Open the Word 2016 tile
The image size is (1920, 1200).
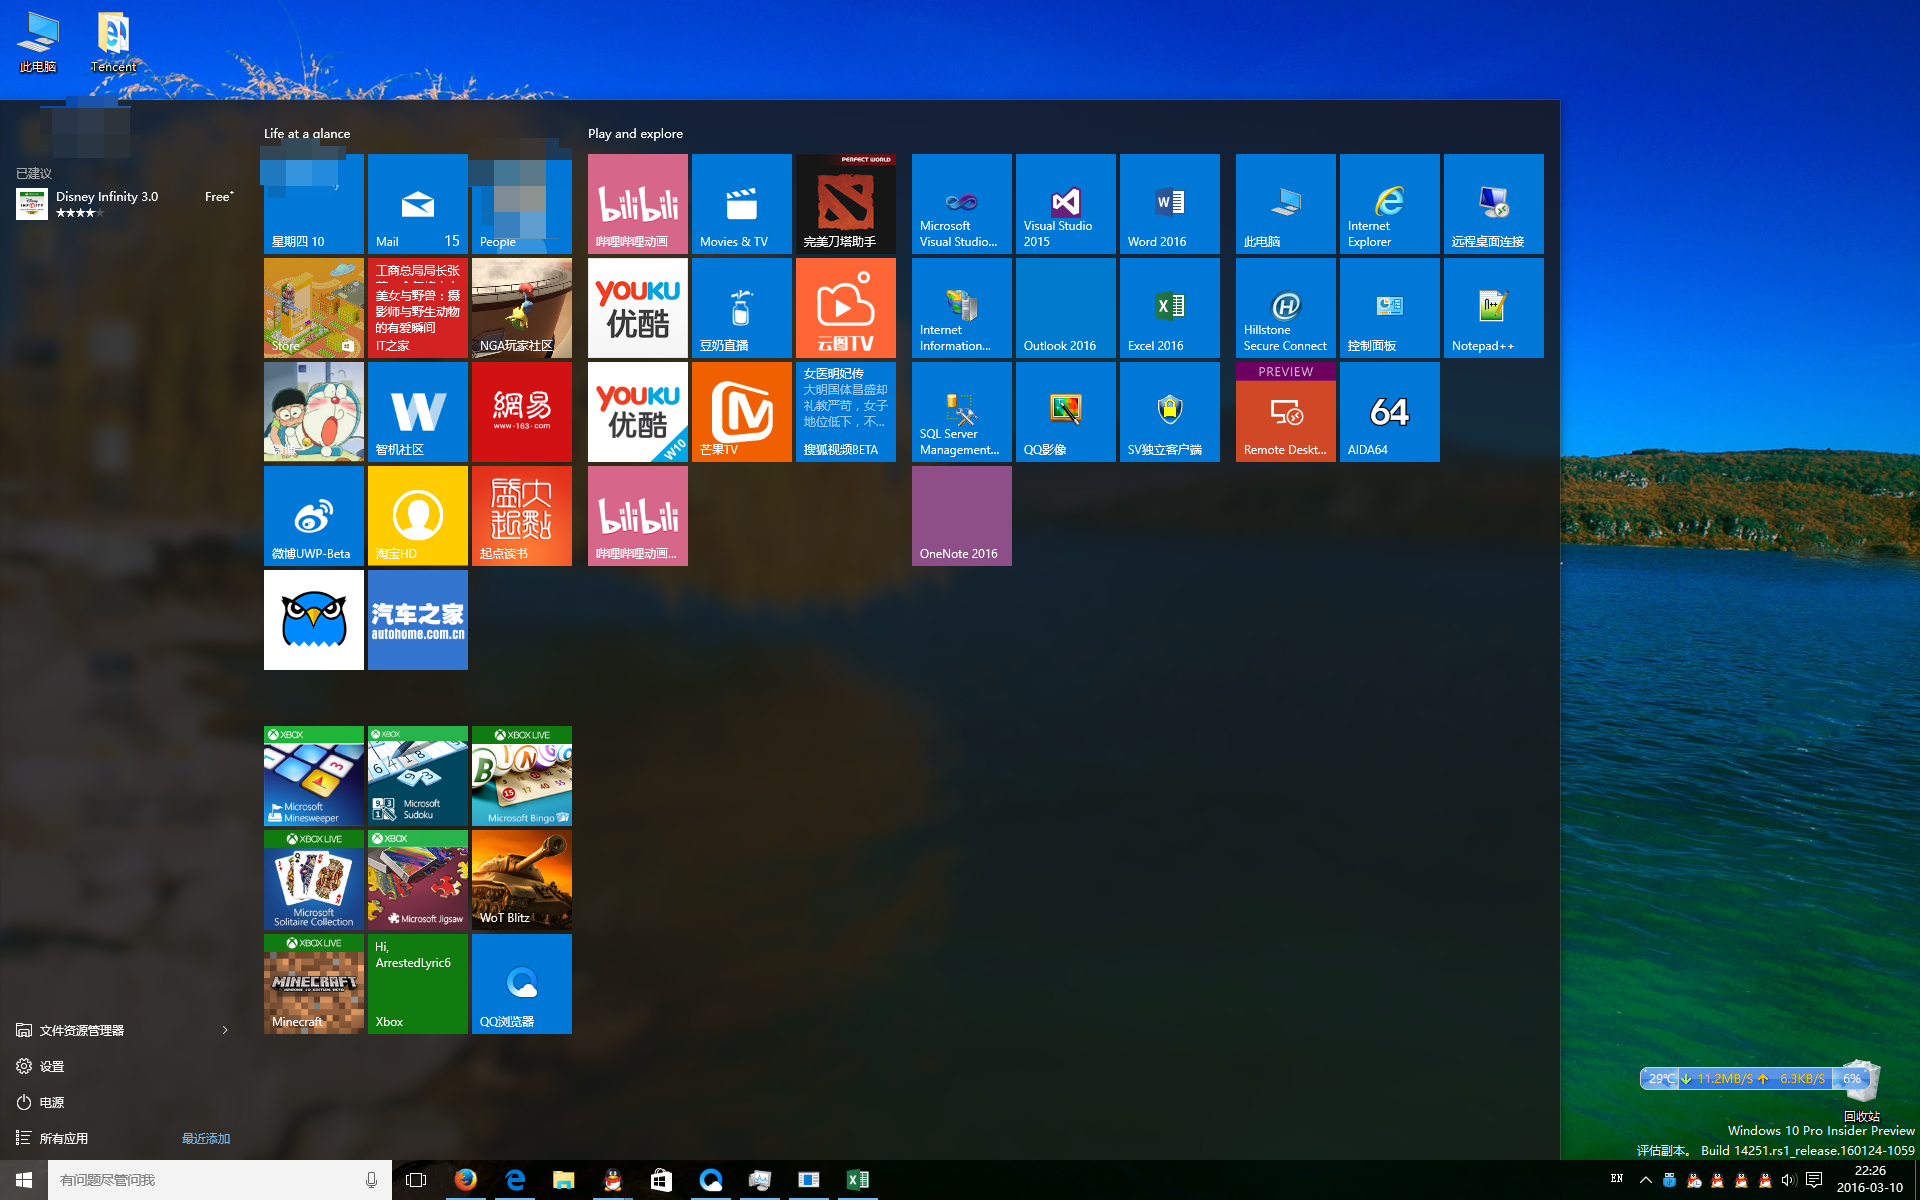(1170, 204)
